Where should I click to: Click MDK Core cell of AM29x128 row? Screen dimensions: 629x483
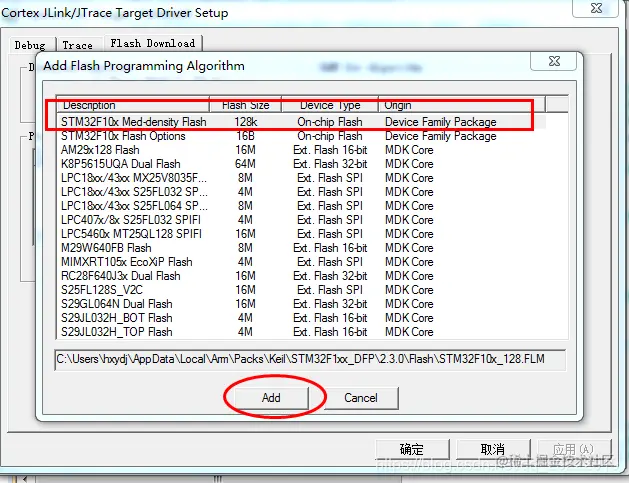click(409, 150)
